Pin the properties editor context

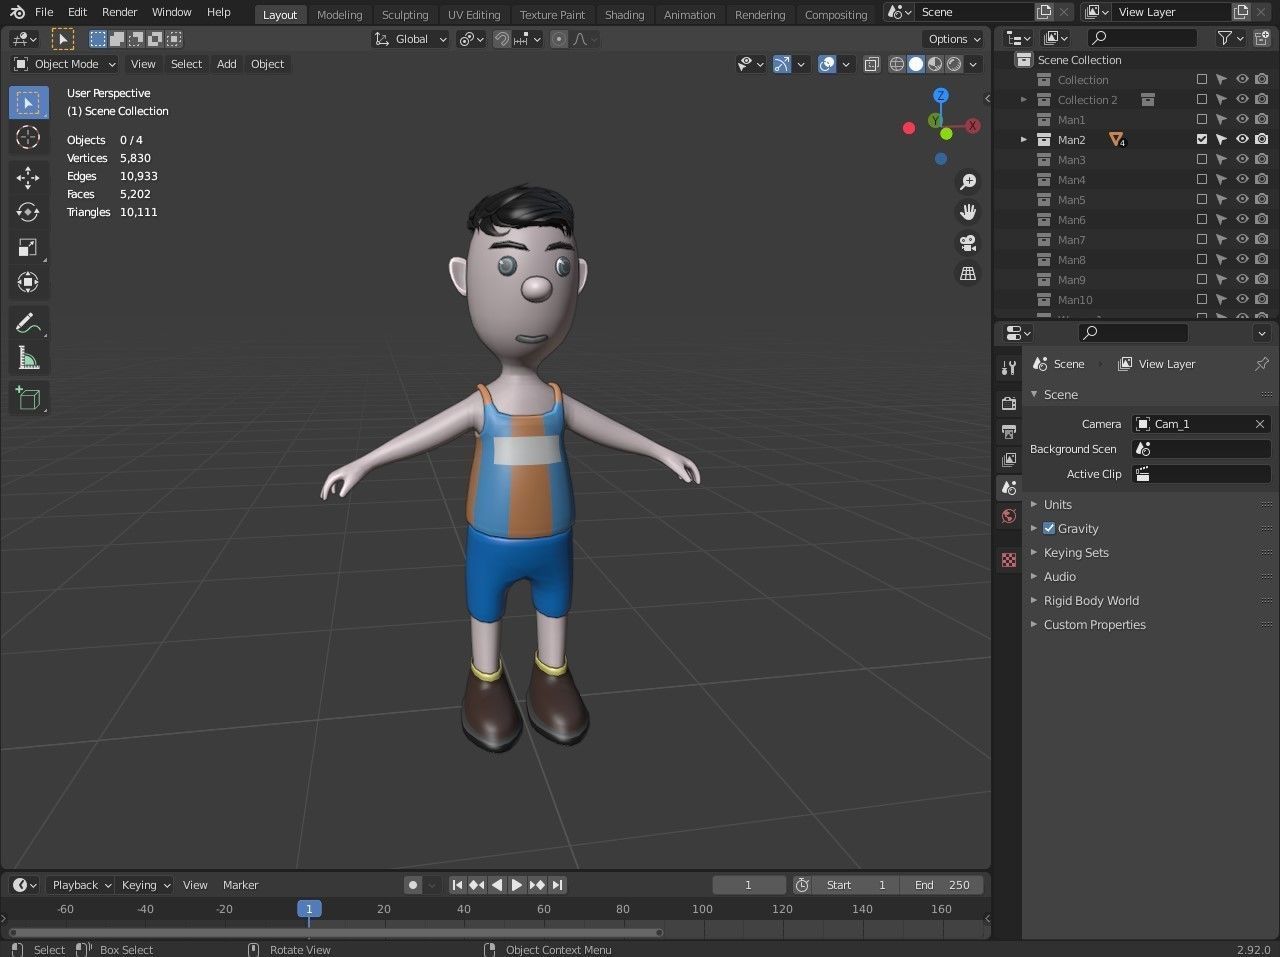pos(1261,364)
